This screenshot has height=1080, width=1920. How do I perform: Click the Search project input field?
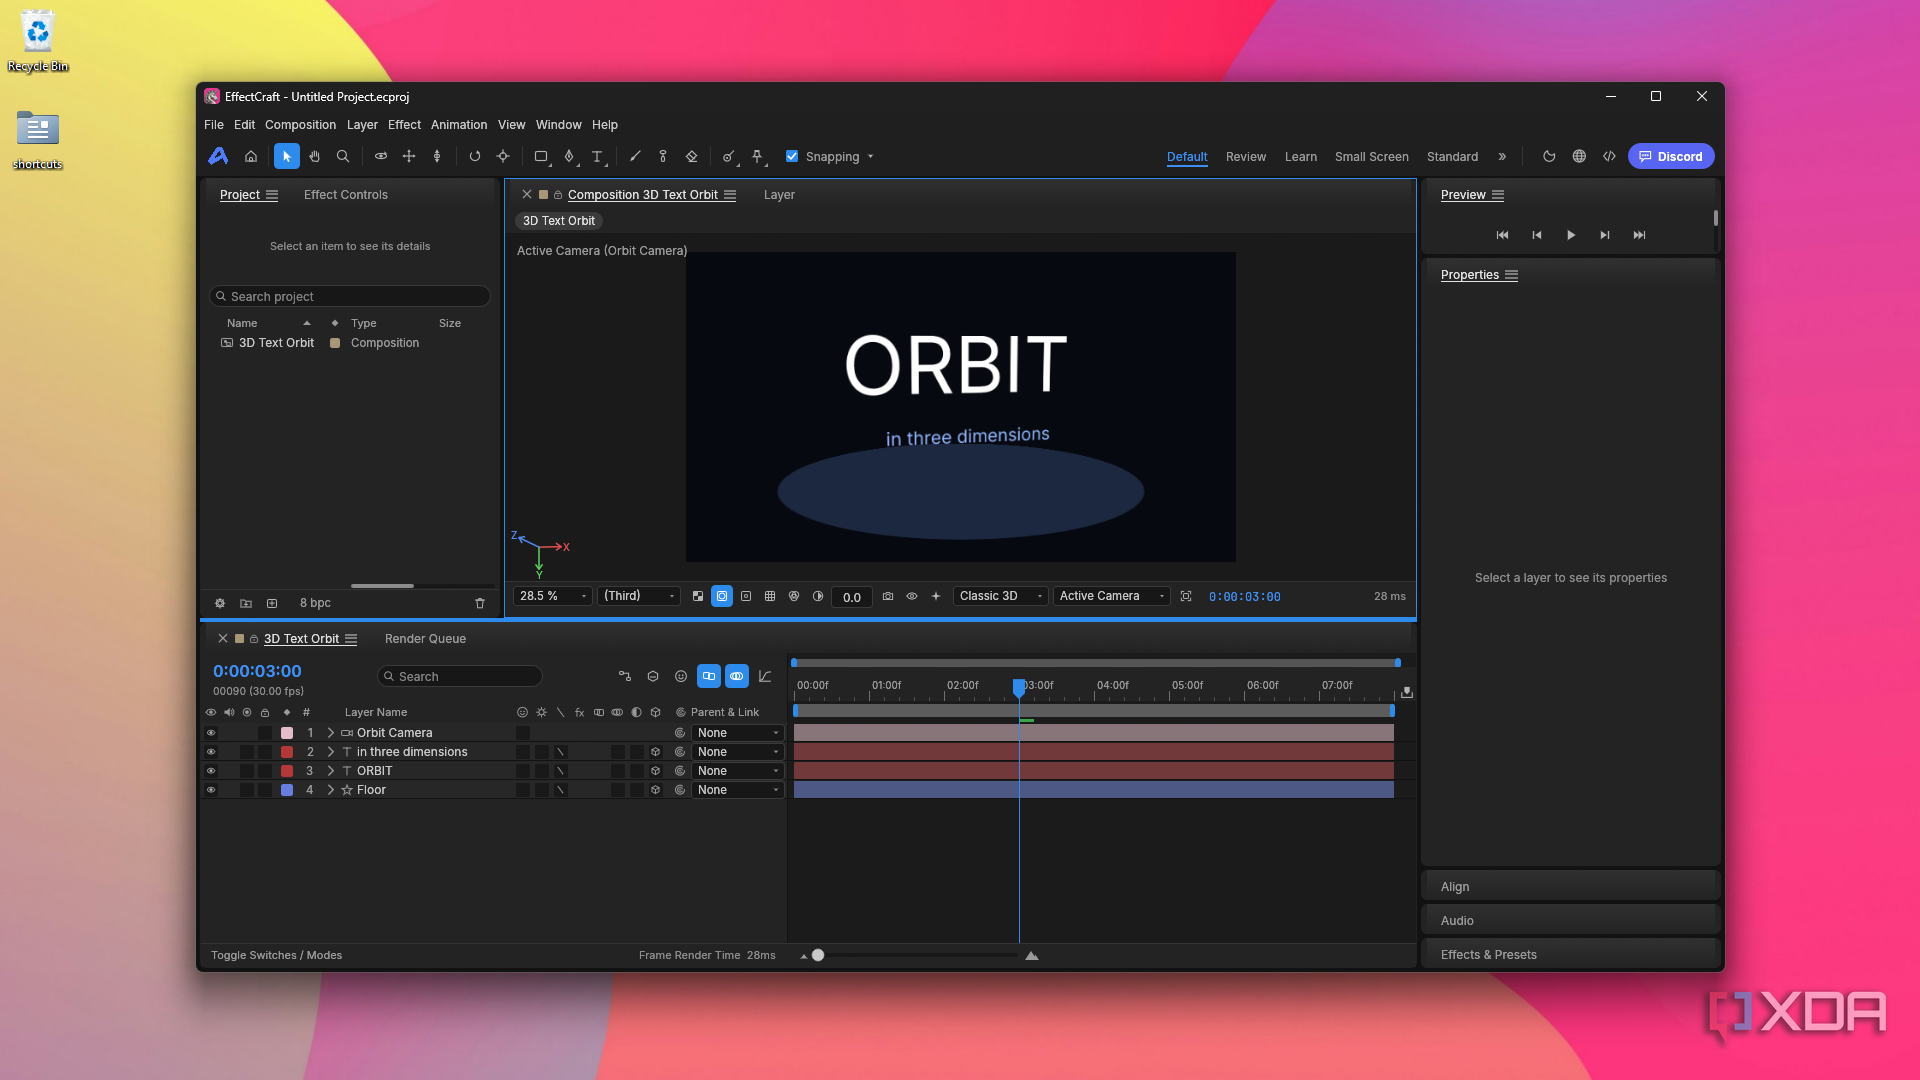[x=350, y=296]
